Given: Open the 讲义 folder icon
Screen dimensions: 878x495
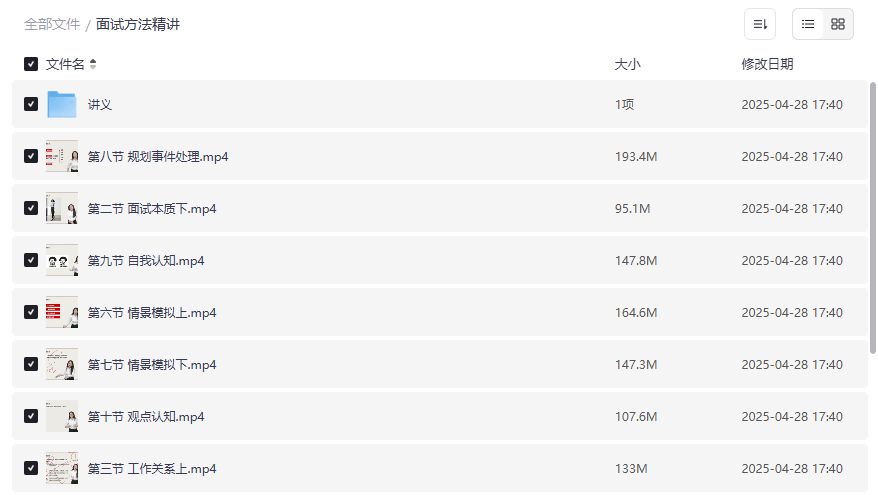Looking at the screenshot, I should [62, 105].
